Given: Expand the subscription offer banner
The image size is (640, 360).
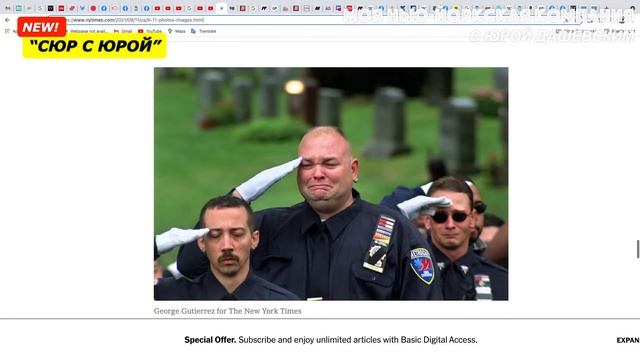Looking at the screenshot, I should pyautogui.click(x=628, y=340).
